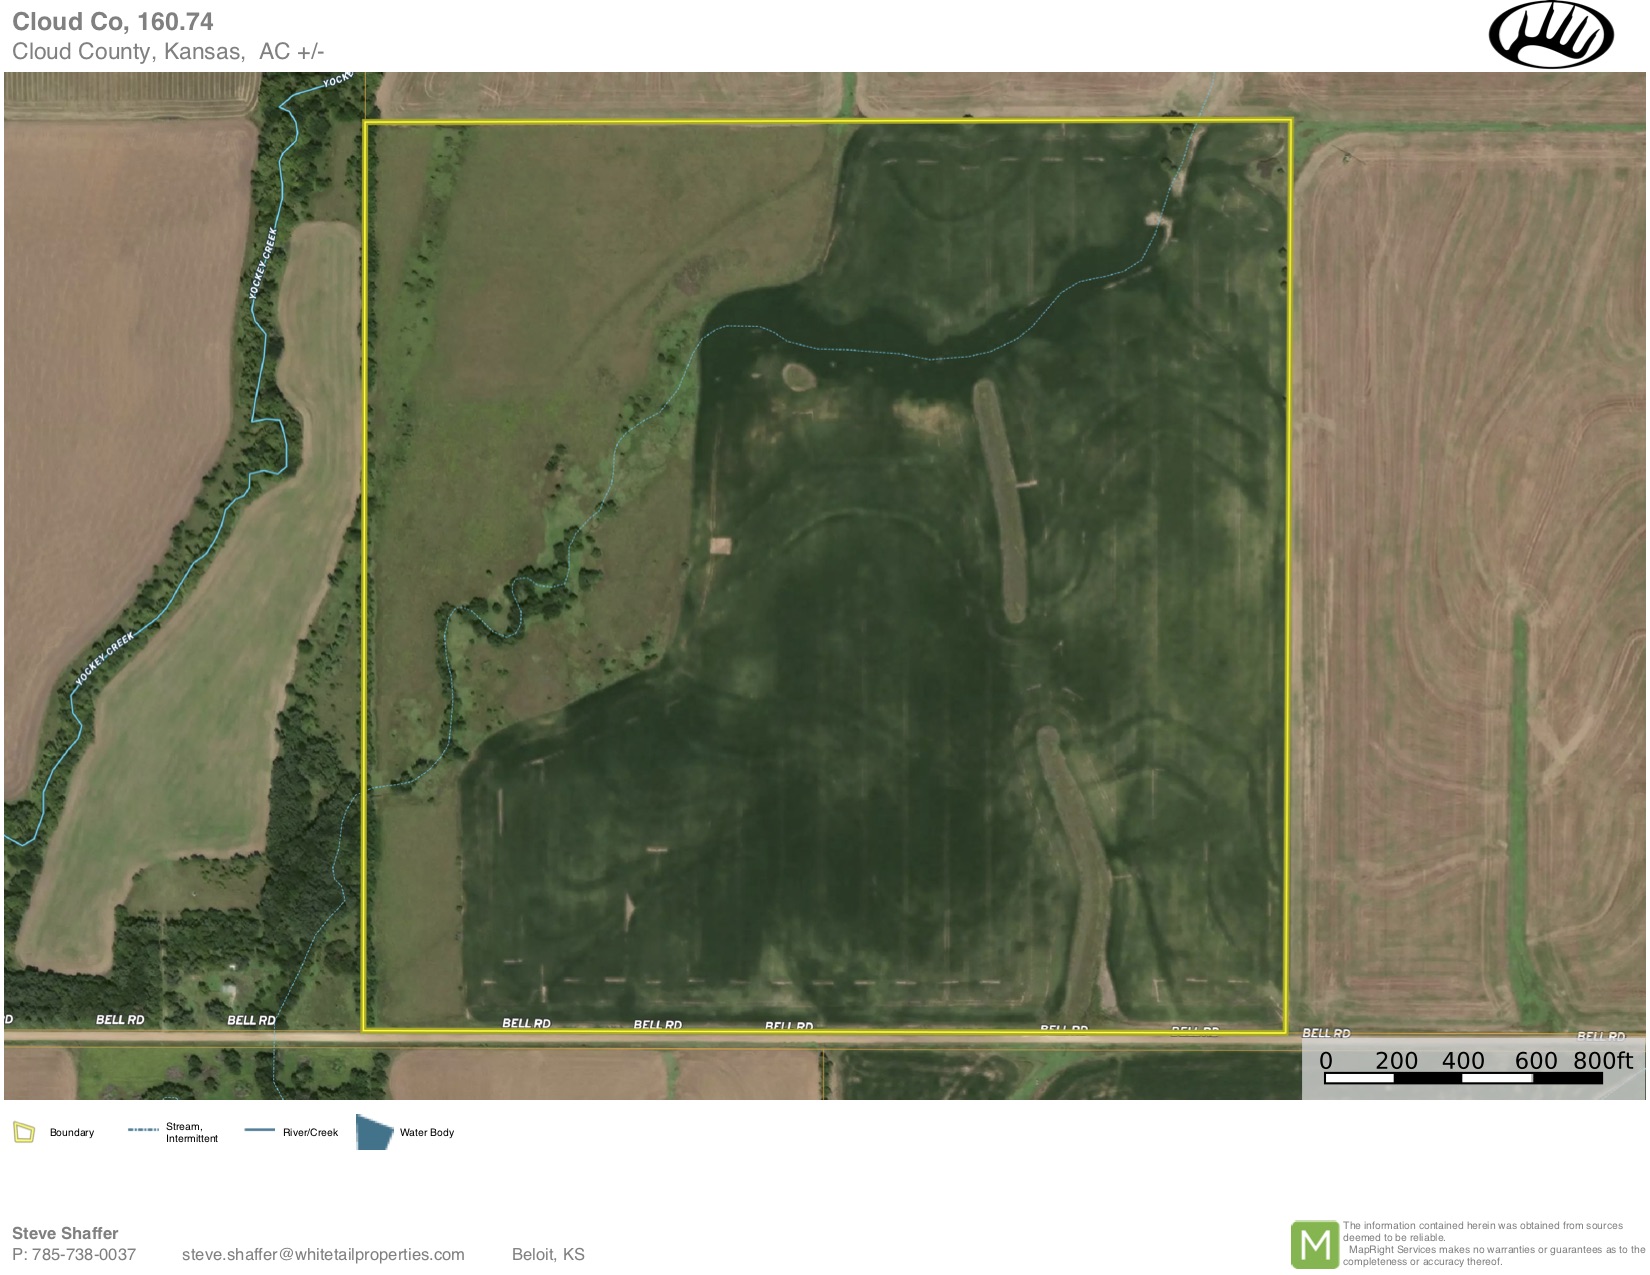Click the MapRight disclaimer text
This screenshot has height=1275, width=1650.
(1493, 1243)
